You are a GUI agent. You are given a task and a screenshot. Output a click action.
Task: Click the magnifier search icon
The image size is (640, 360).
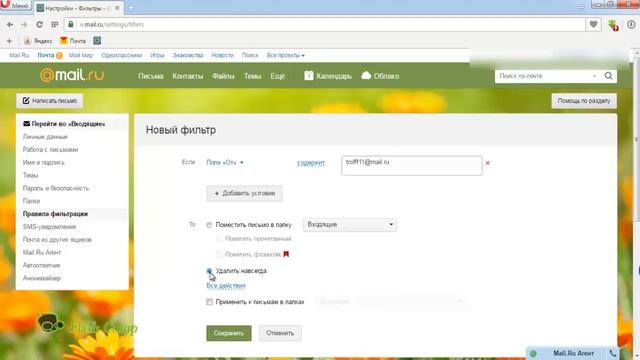click(x=608, y=76)
